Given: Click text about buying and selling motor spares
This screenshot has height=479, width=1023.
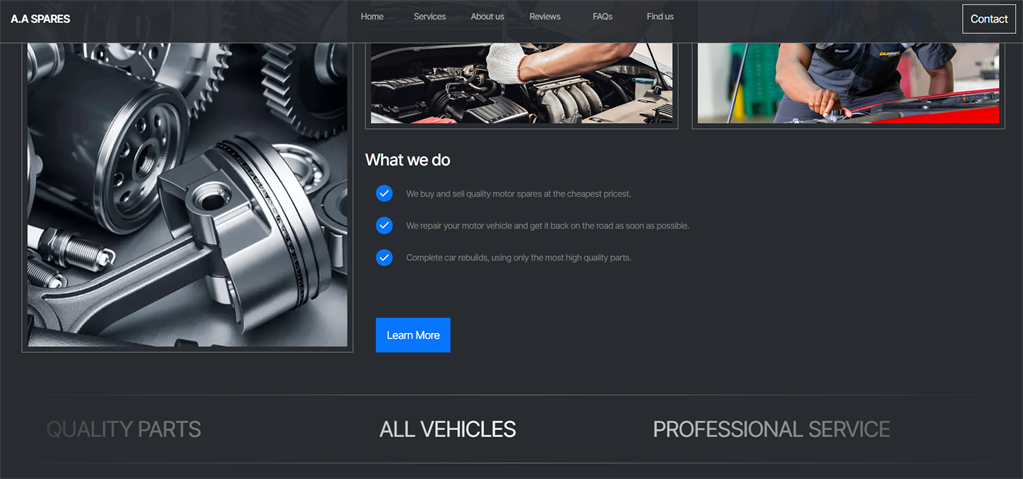Looking at the screenshot, I should pyautogui.click(x=519, y=194).
